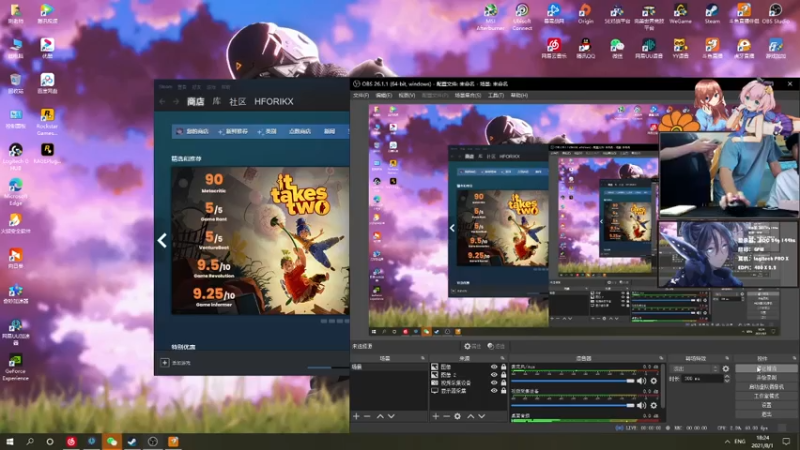Image resolution: width=800 pixels, height=450 pixels.
Task: Open the Microsoft Edge desktop shortcut
Action: 15,191
